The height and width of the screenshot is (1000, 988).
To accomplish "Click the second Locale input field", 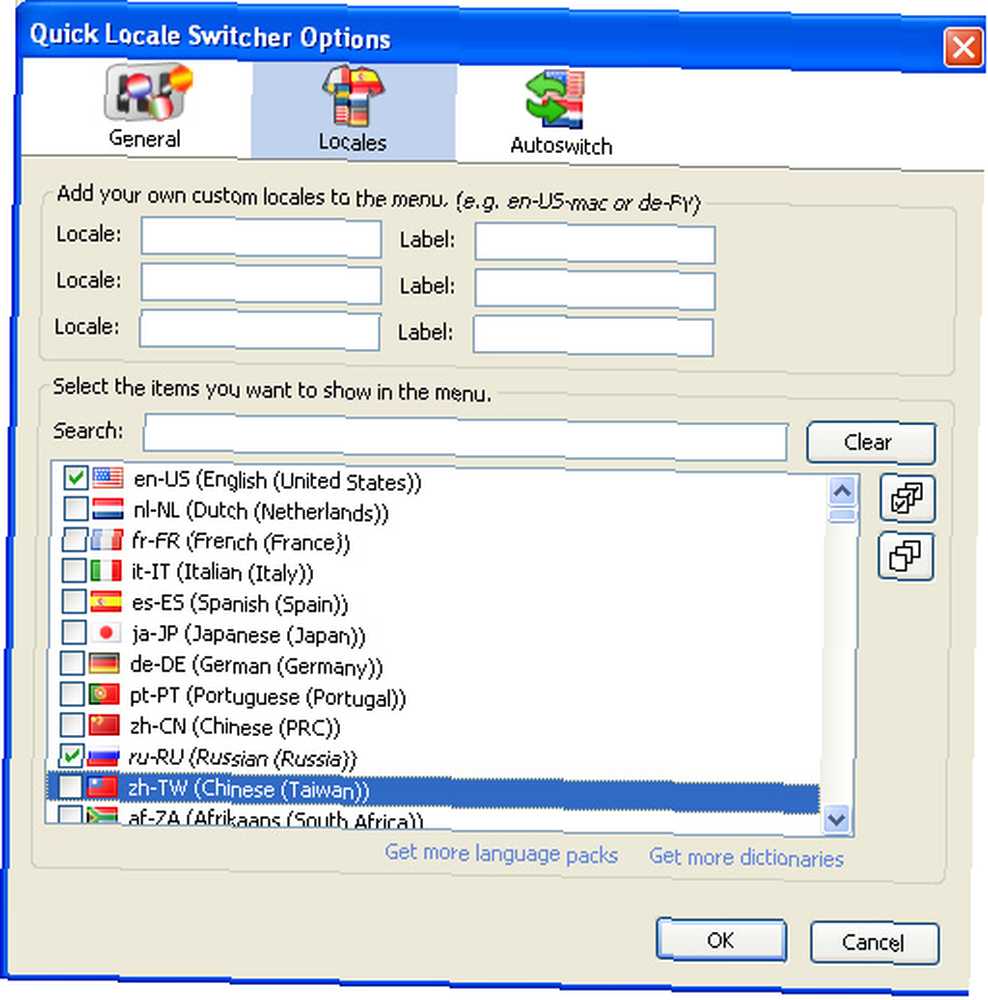I will coord(261,284).
